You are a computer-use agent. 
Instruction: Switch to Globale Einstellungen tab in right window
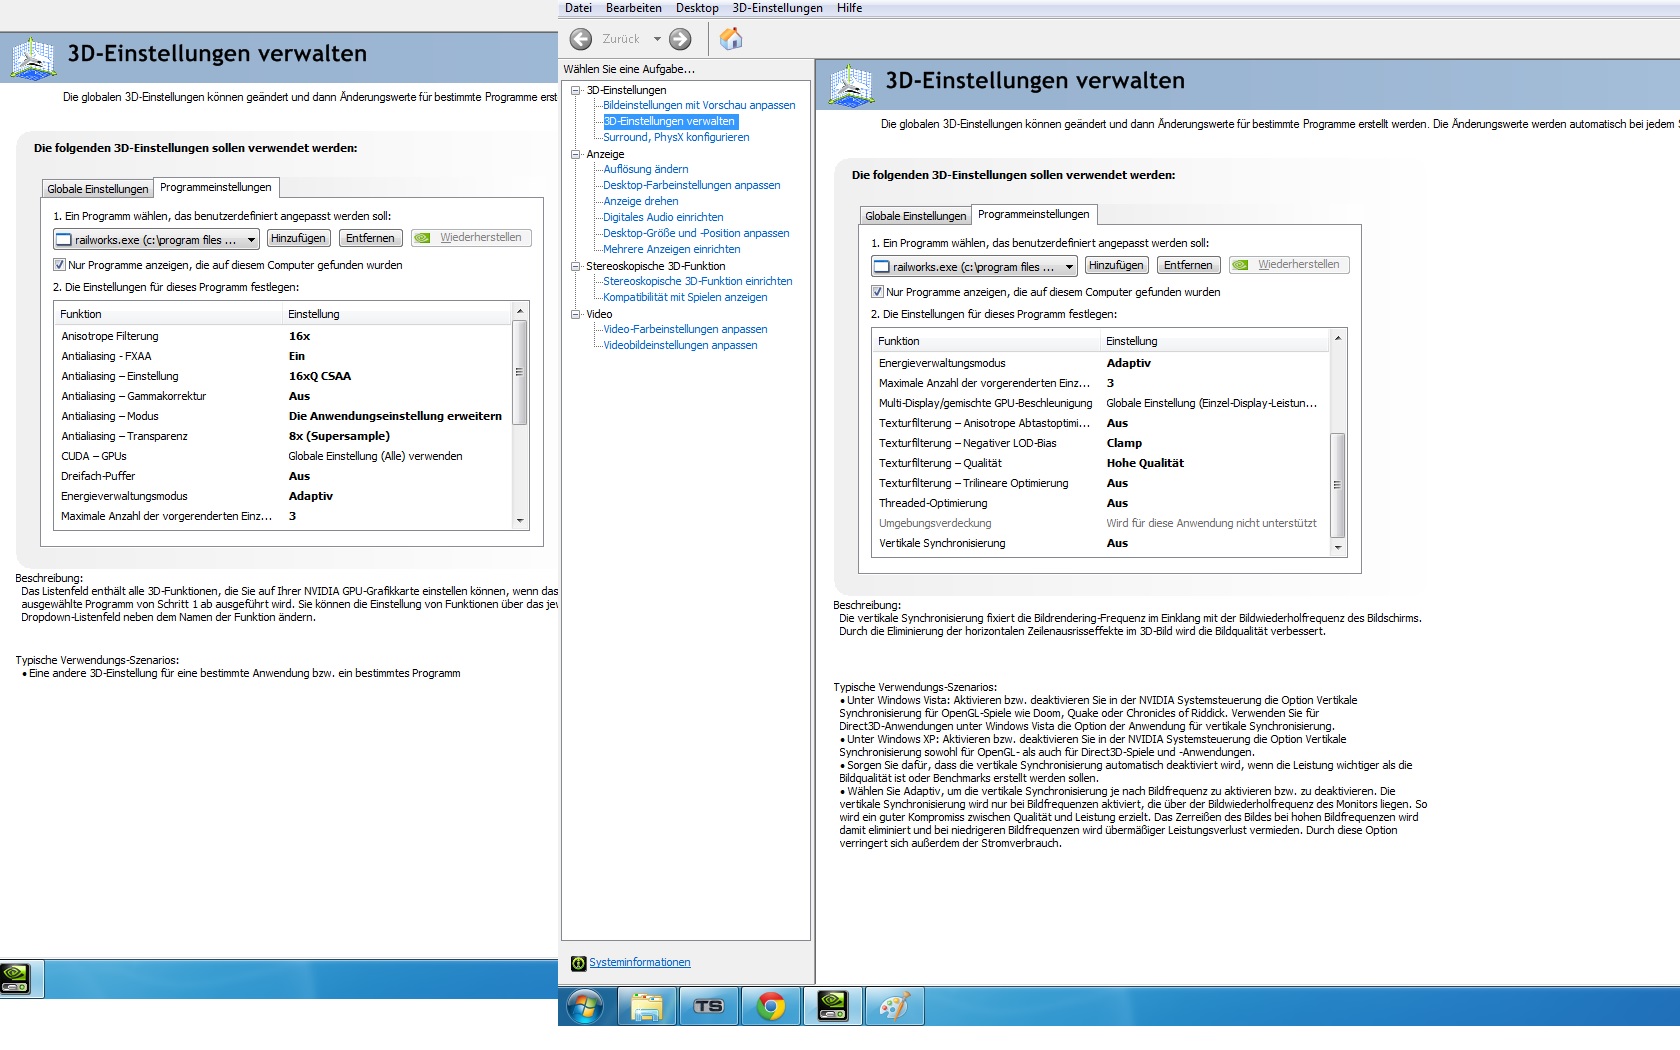(x=915, y=216)
